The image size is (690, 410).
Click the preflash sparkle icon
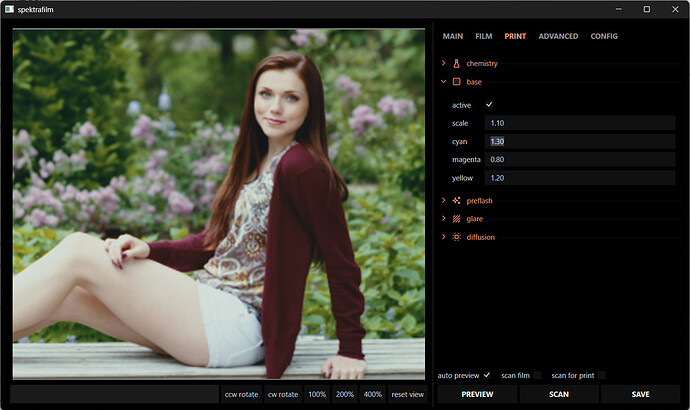pyautogui.click(x=456, y=201)
